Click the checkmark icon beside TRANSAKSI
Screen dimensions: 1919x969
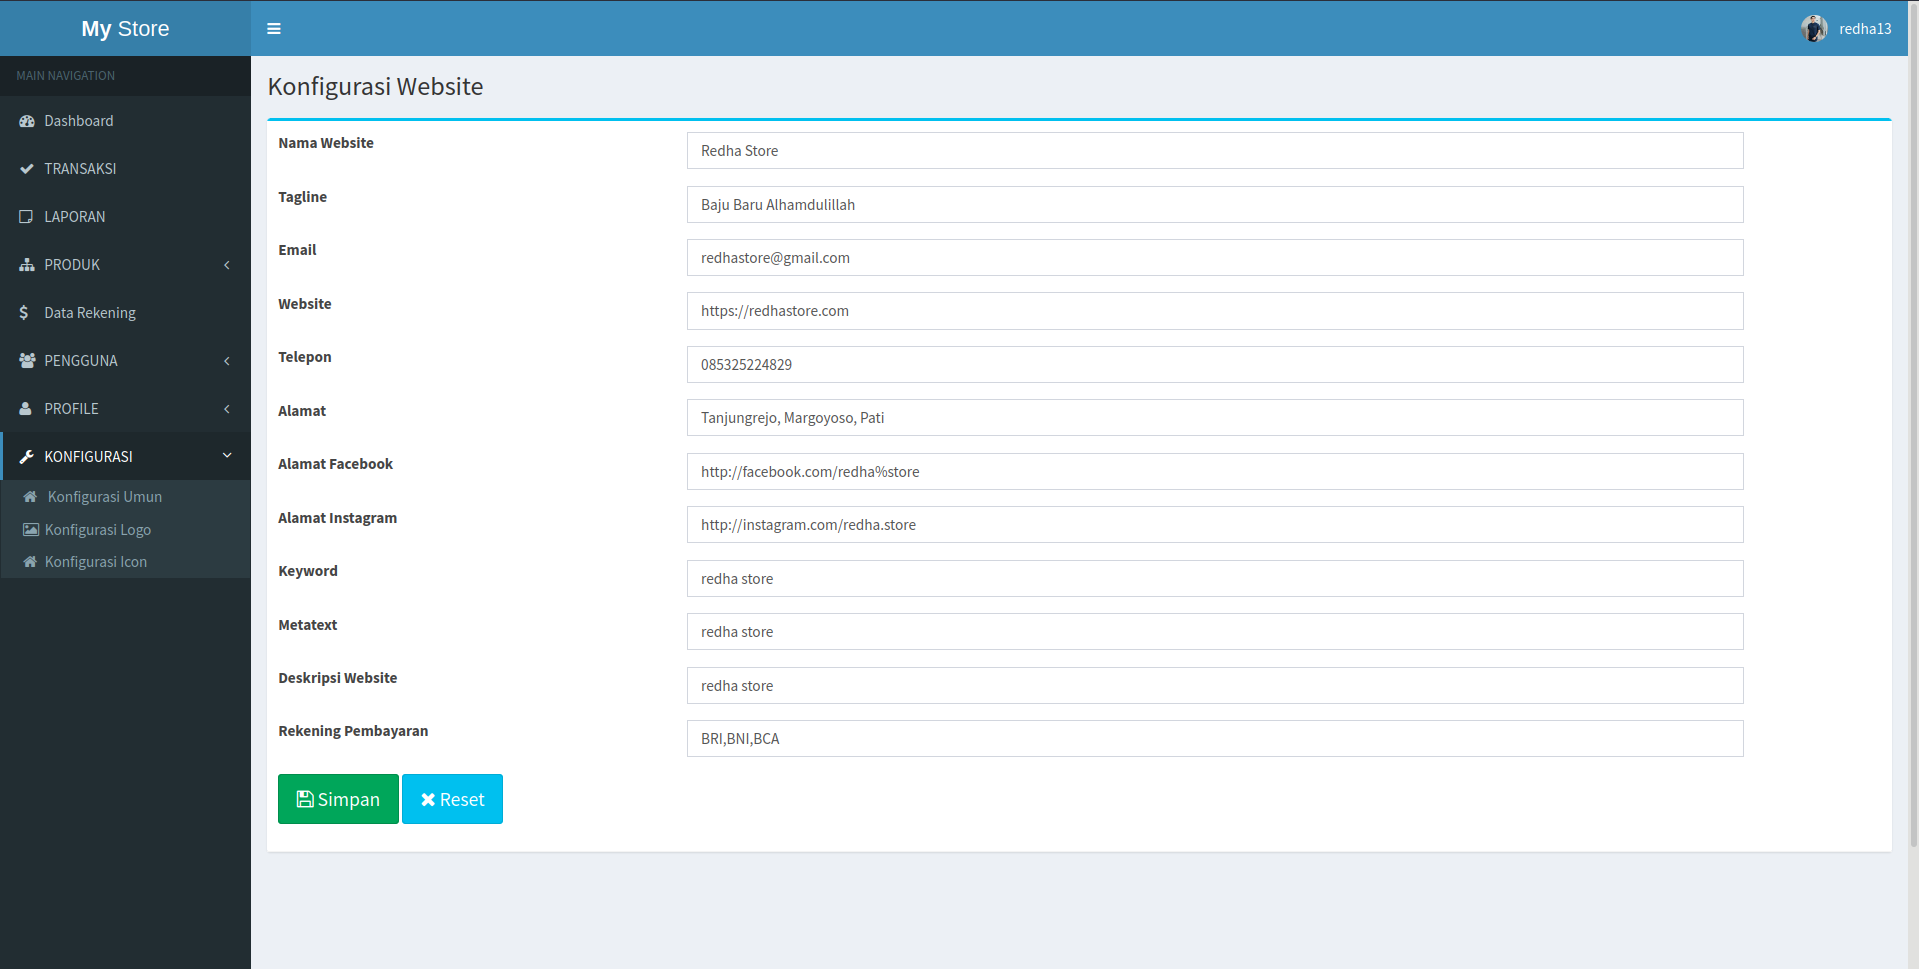click(27, 168)
